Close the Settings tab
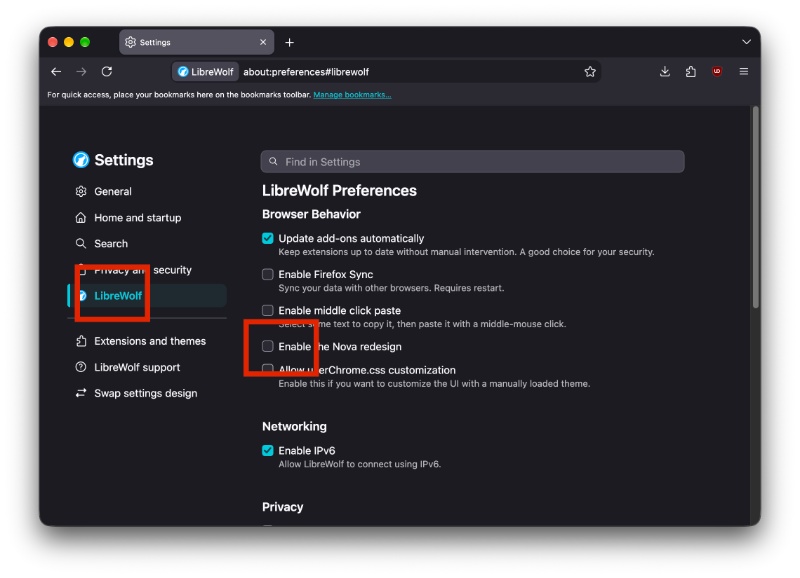800x578 pixels. coord(263,42)
